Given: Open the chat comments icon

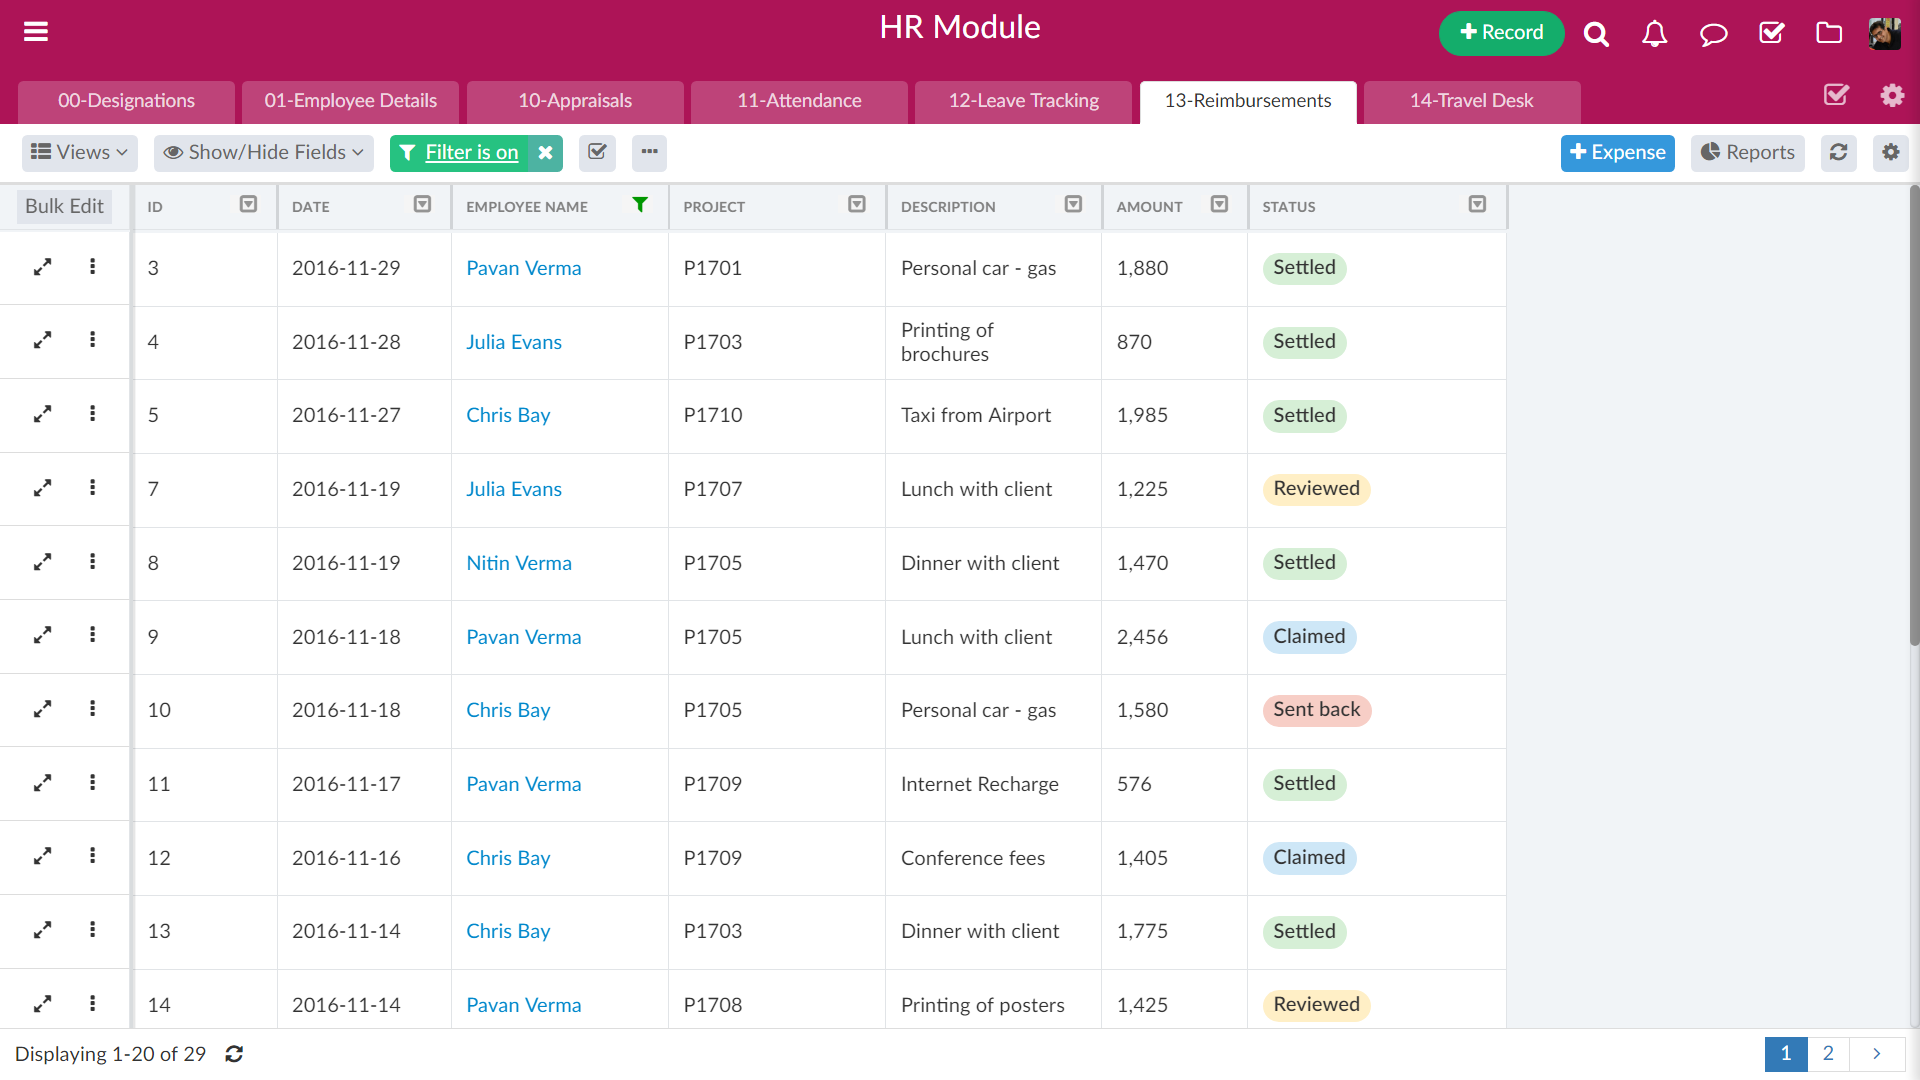Looking at the screenshot, I should coord(1713,34).
